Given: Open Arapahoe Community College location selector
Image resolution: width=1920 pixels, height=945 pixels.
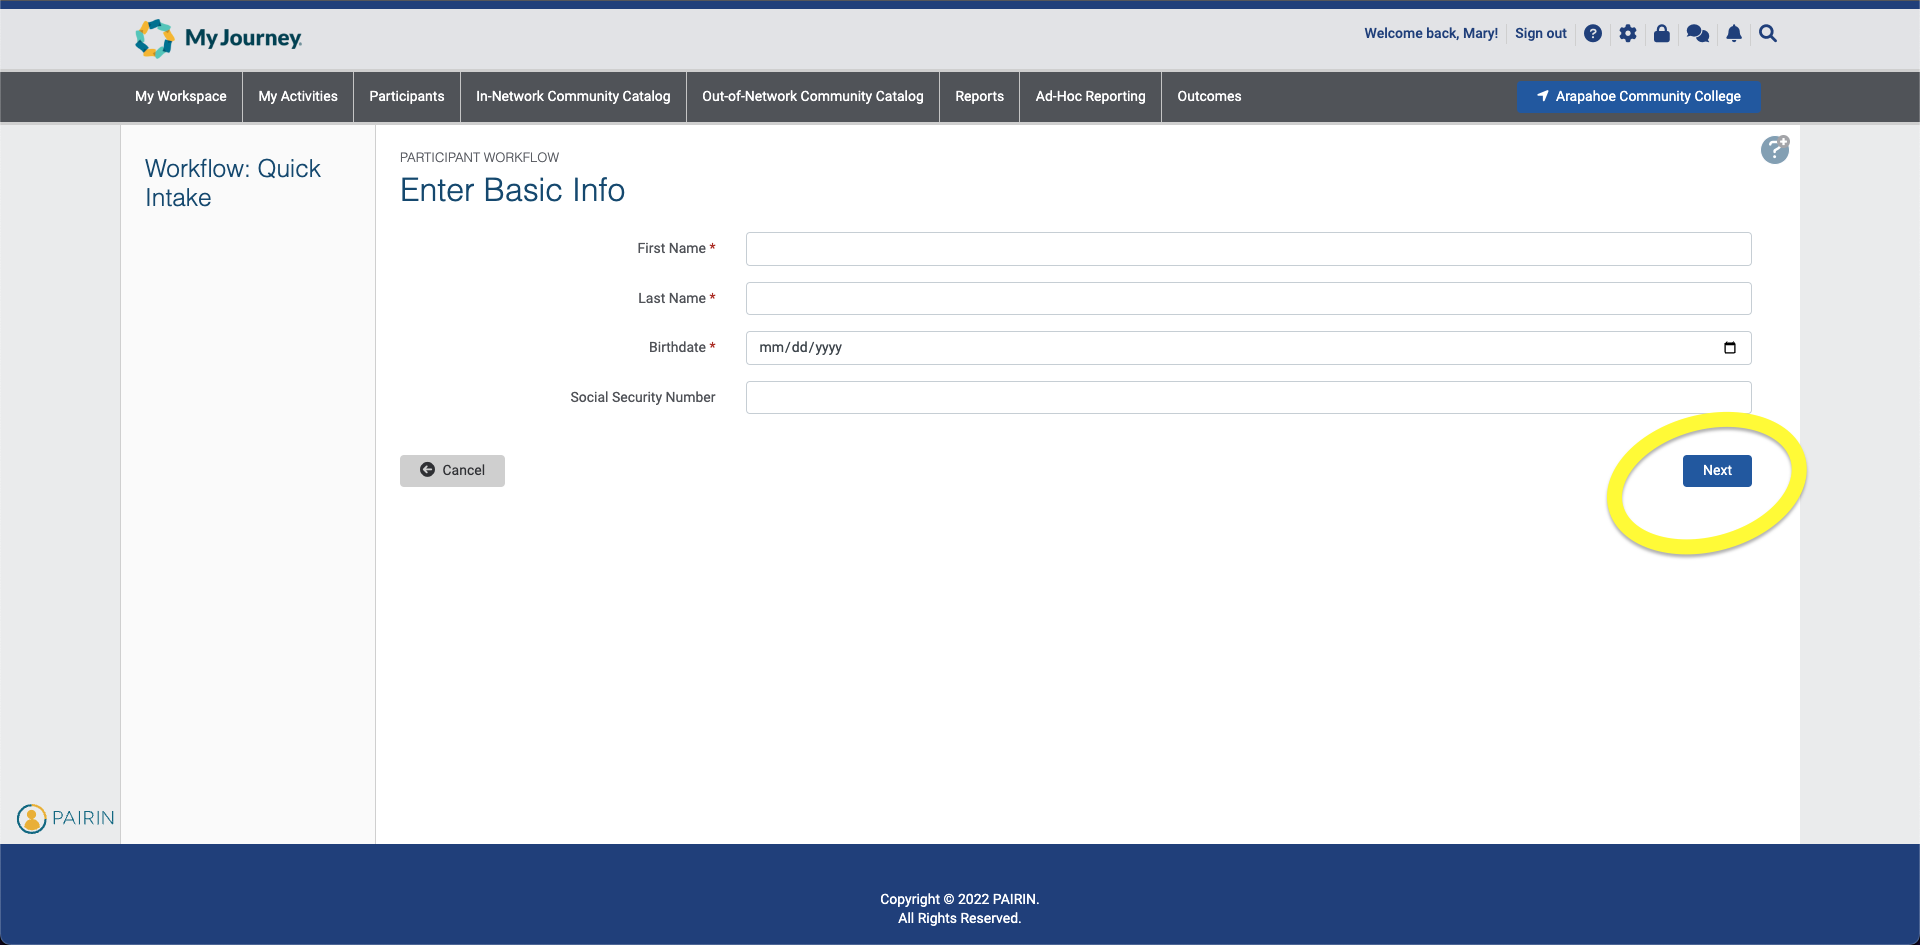Looking at the screenshot, I should (1639, 97).
